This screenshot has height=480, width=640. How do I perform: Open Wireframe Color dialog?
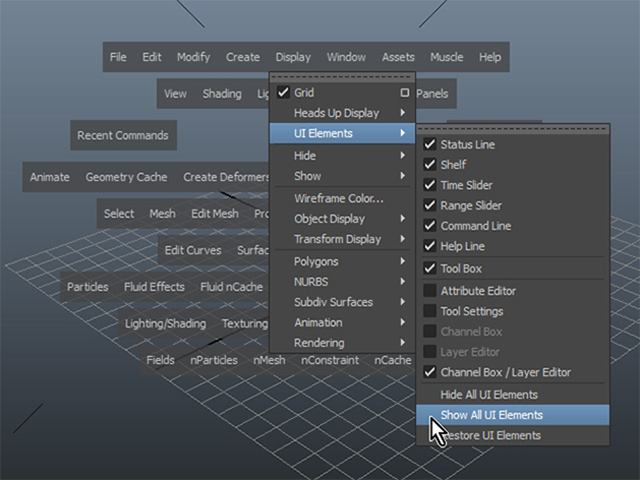click(342, 198)
